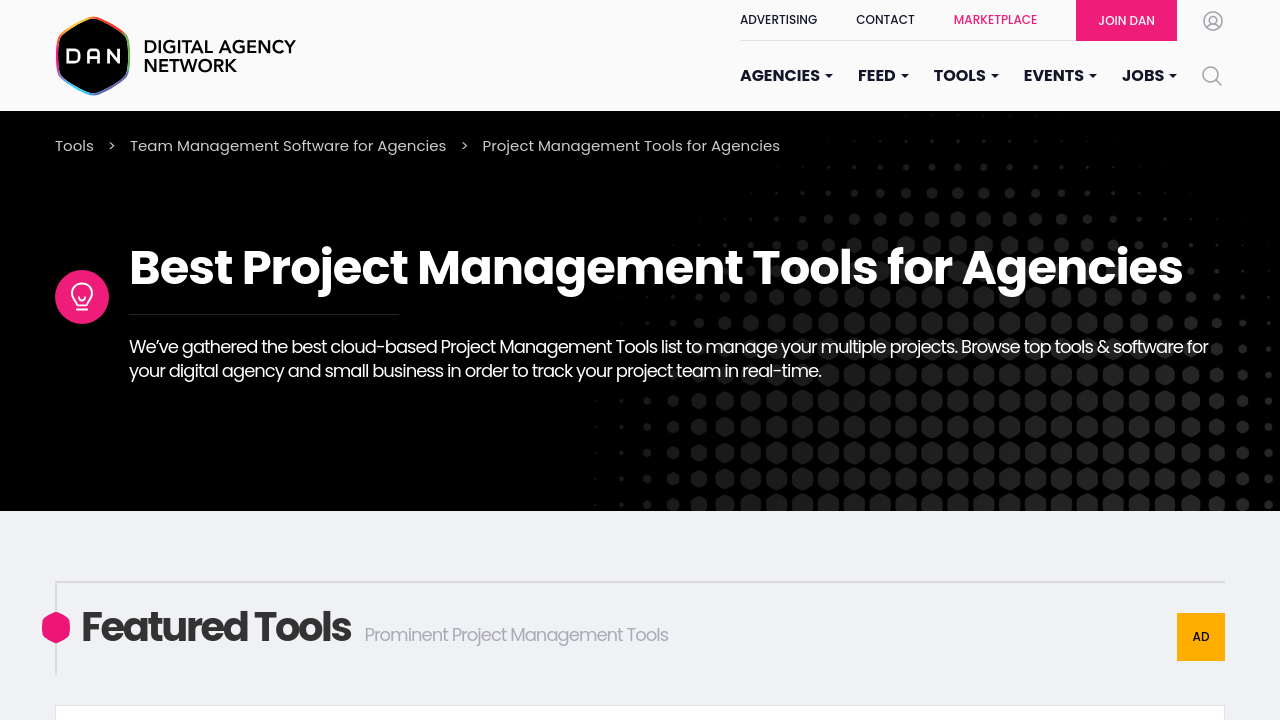Click the pink lightbulb icon
Image resolution: width=1280 pixels, height=720 pixels.
click(x=82, y=297)
